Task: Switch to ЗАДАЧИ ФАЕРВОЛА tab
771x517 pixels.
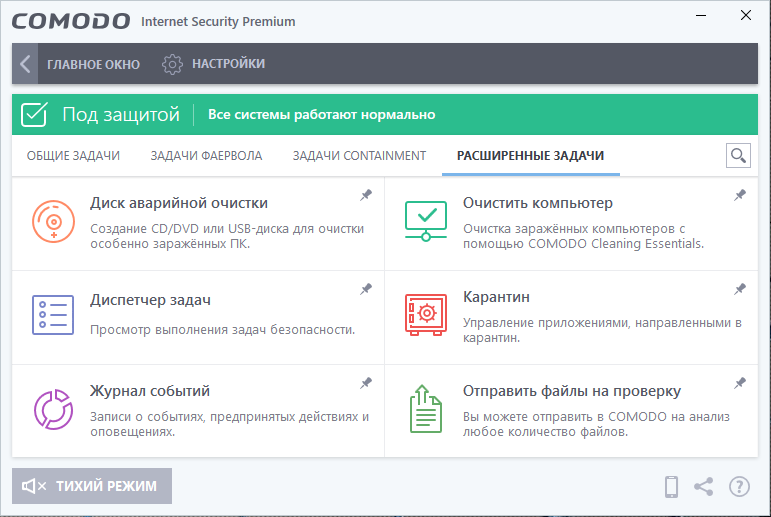Action: coord(206,155)
